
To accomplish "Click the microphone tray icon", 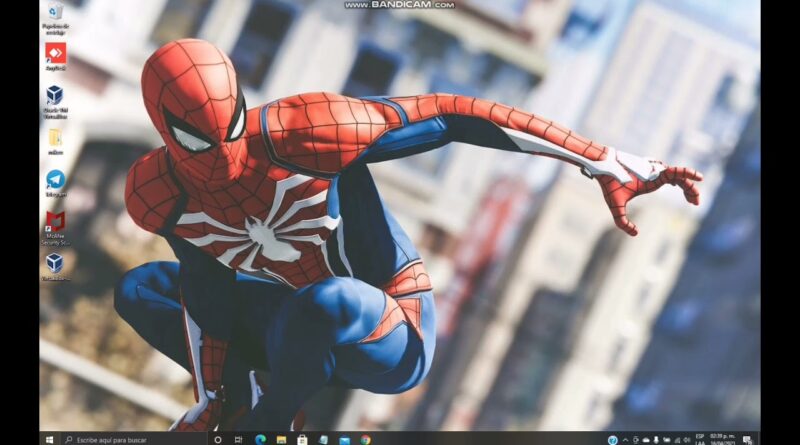I will [x=656, y=440].
